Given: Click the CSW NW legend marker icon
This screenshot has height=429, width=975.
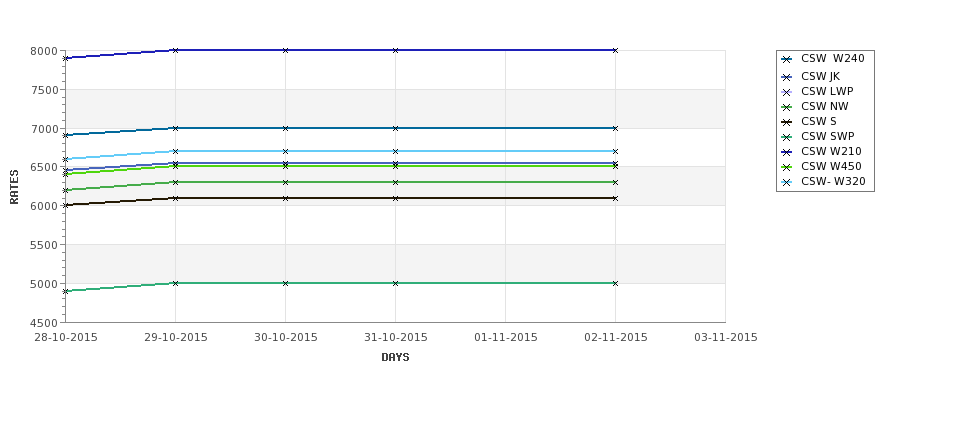Looking at the screenshot, I should (787, 108).
